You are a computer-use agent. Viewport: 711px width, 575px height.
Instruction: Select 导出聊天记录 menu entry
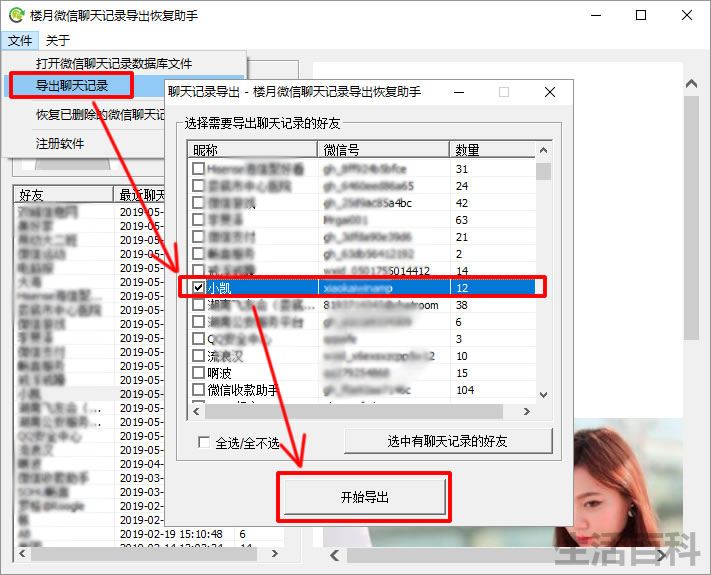coord(72,85)
